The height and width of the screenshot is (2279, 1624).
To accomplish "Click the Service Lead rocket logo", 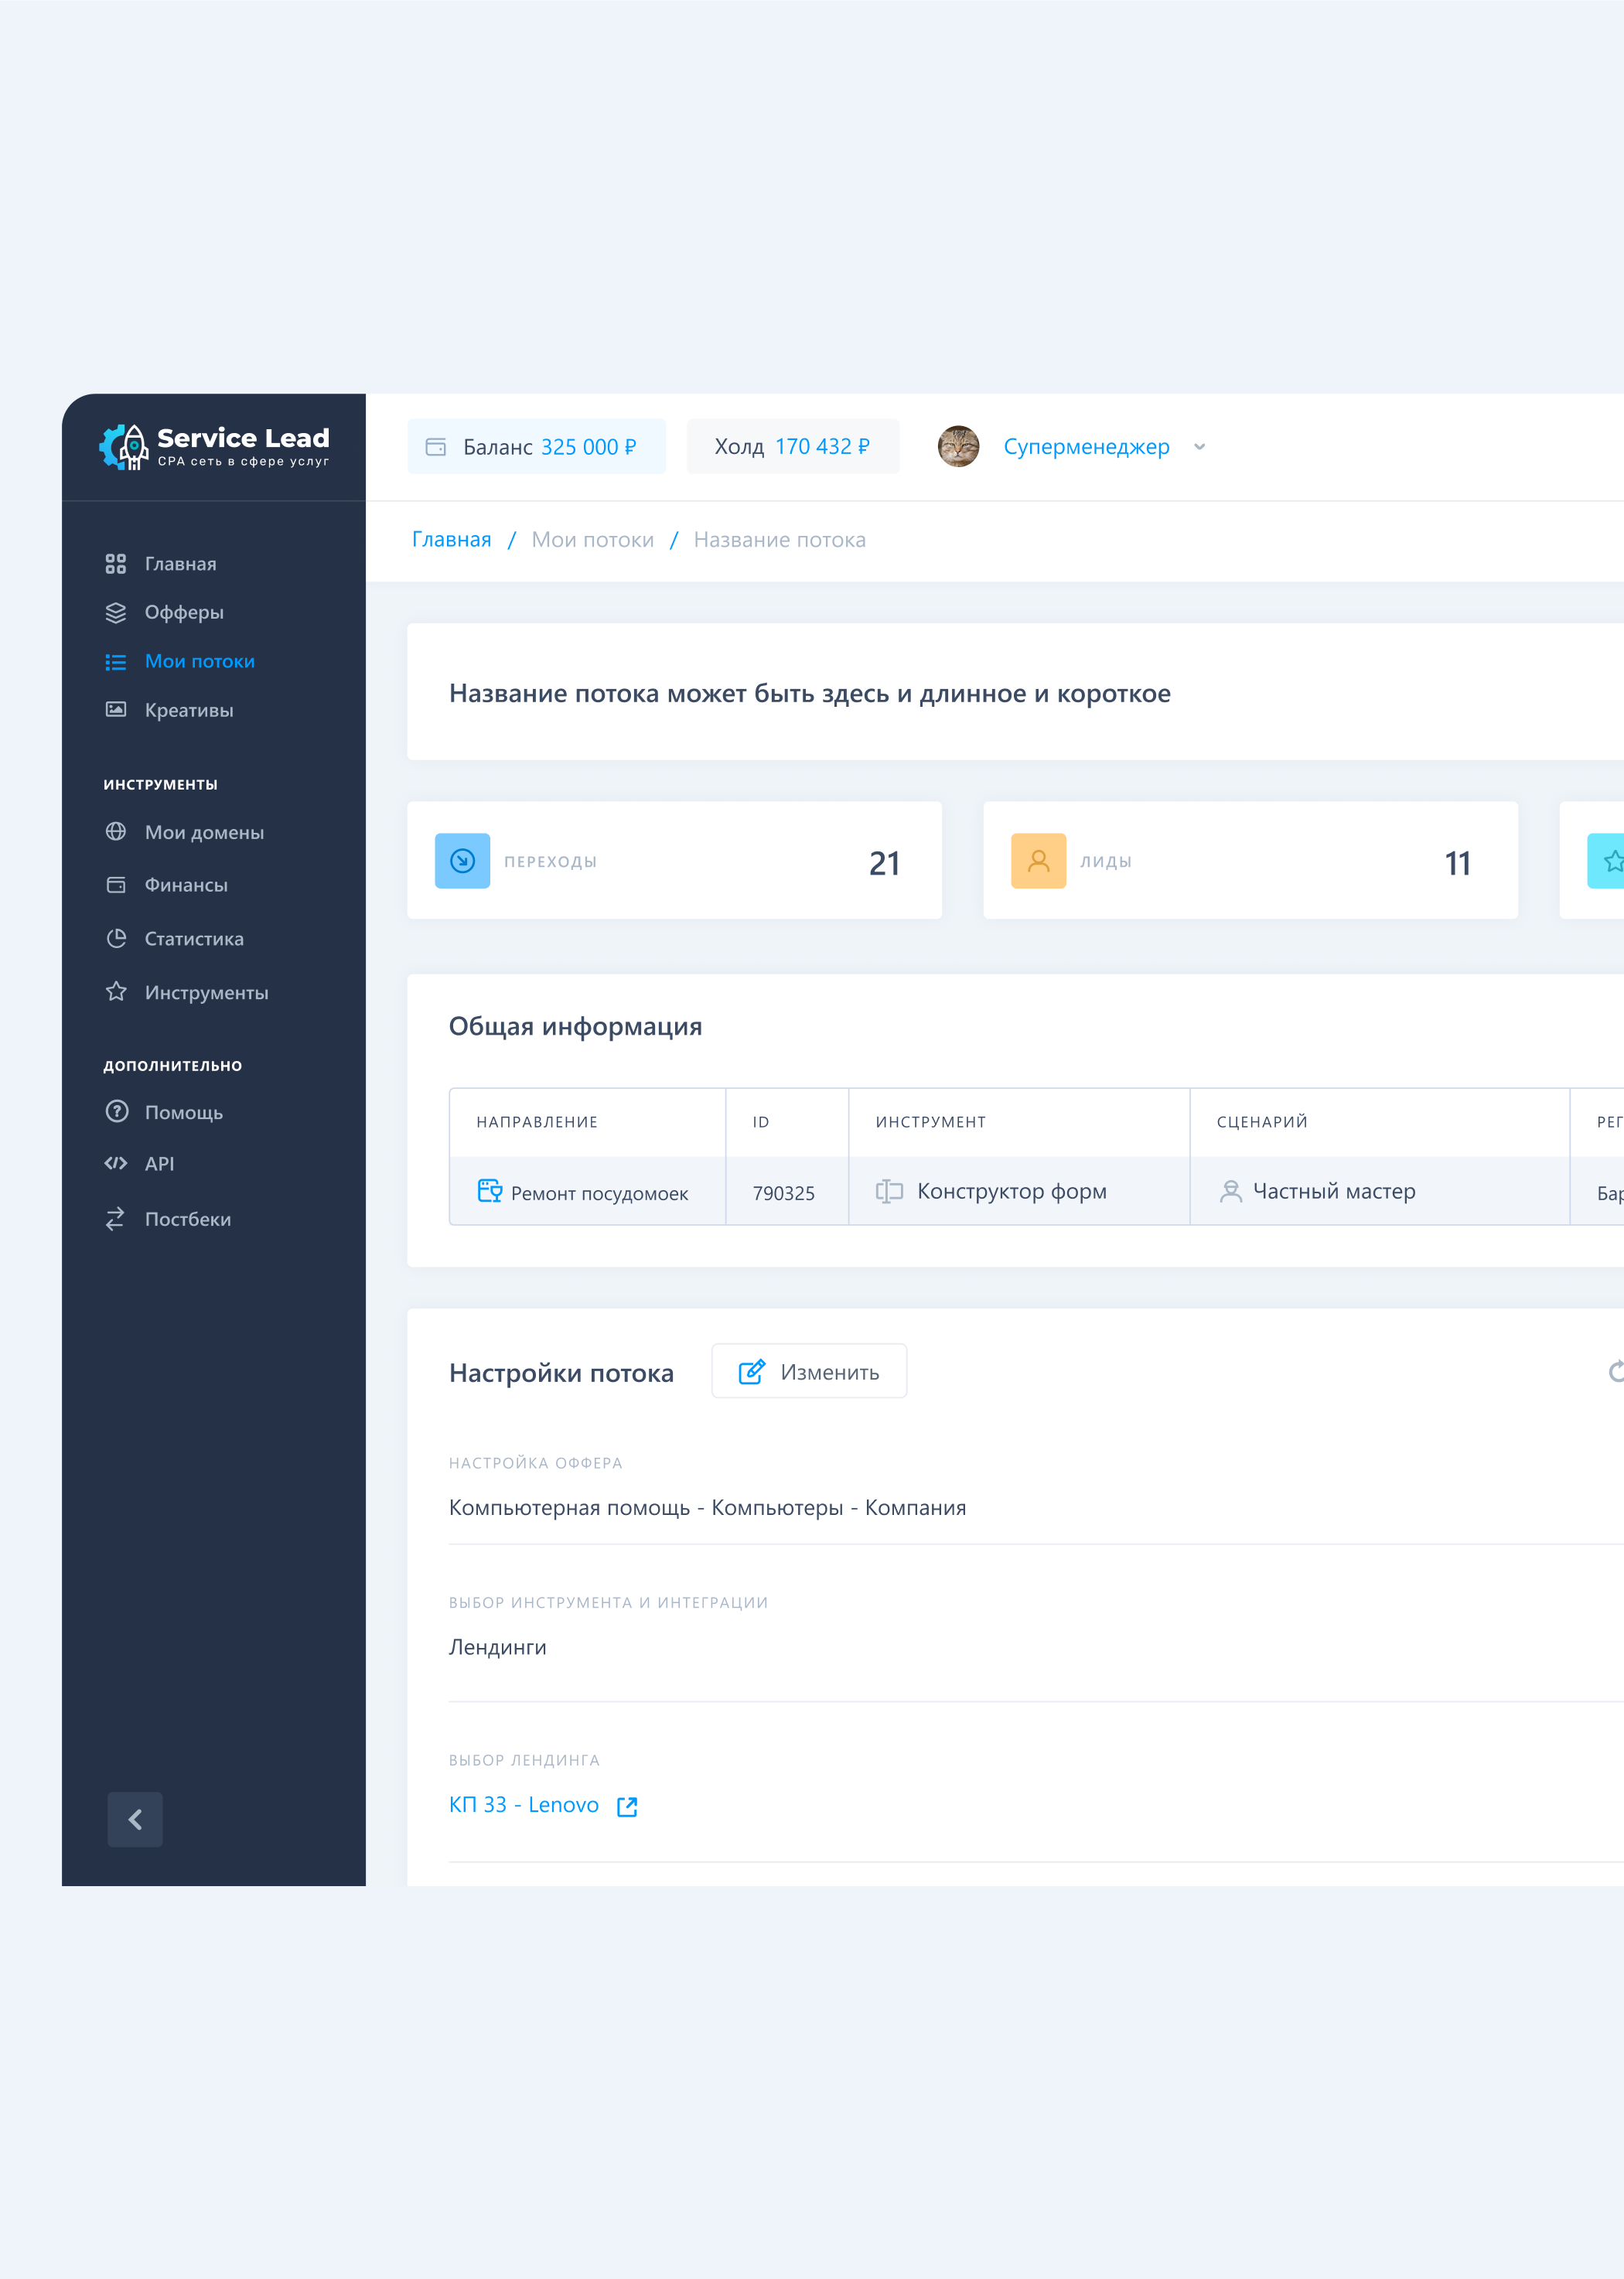I will click(x=125, y=446).
